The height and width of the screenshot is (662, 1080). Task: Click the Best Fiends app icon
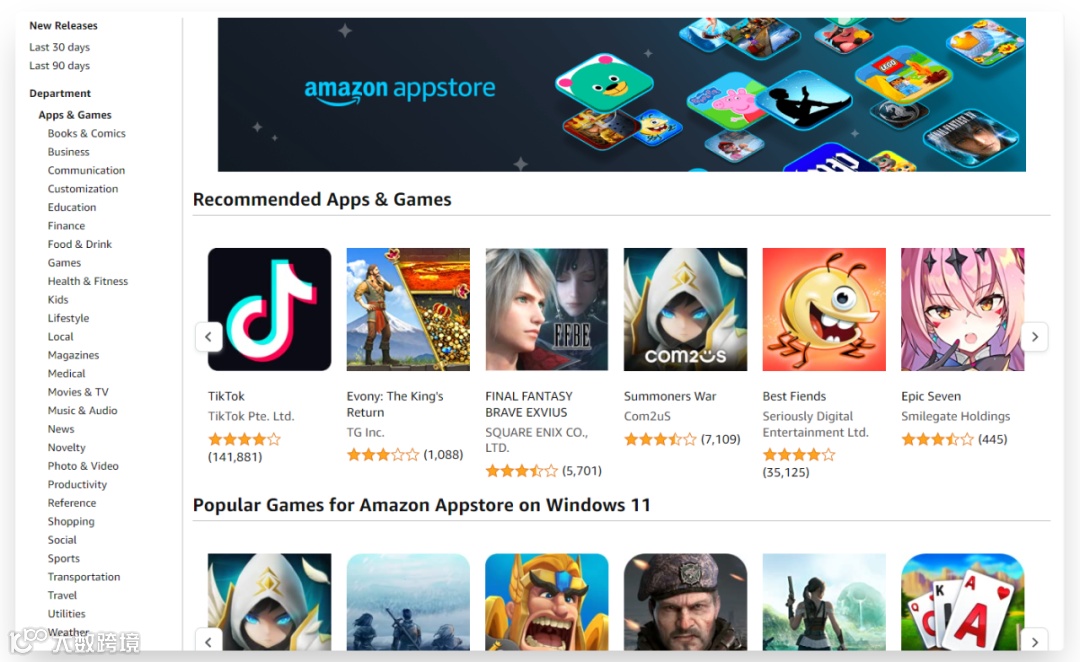[824, 309]
